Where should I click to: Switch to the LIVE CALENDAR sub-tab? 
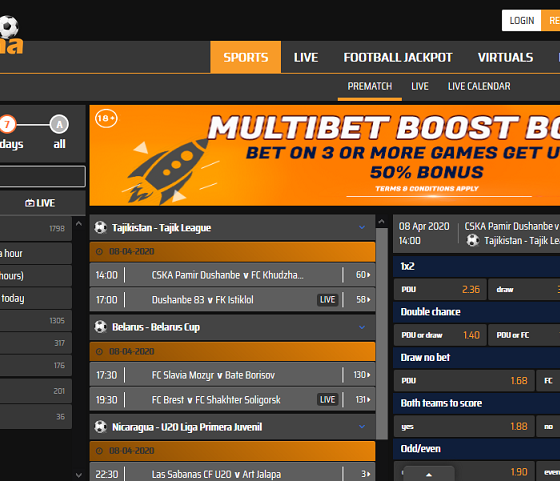(479, 86)
